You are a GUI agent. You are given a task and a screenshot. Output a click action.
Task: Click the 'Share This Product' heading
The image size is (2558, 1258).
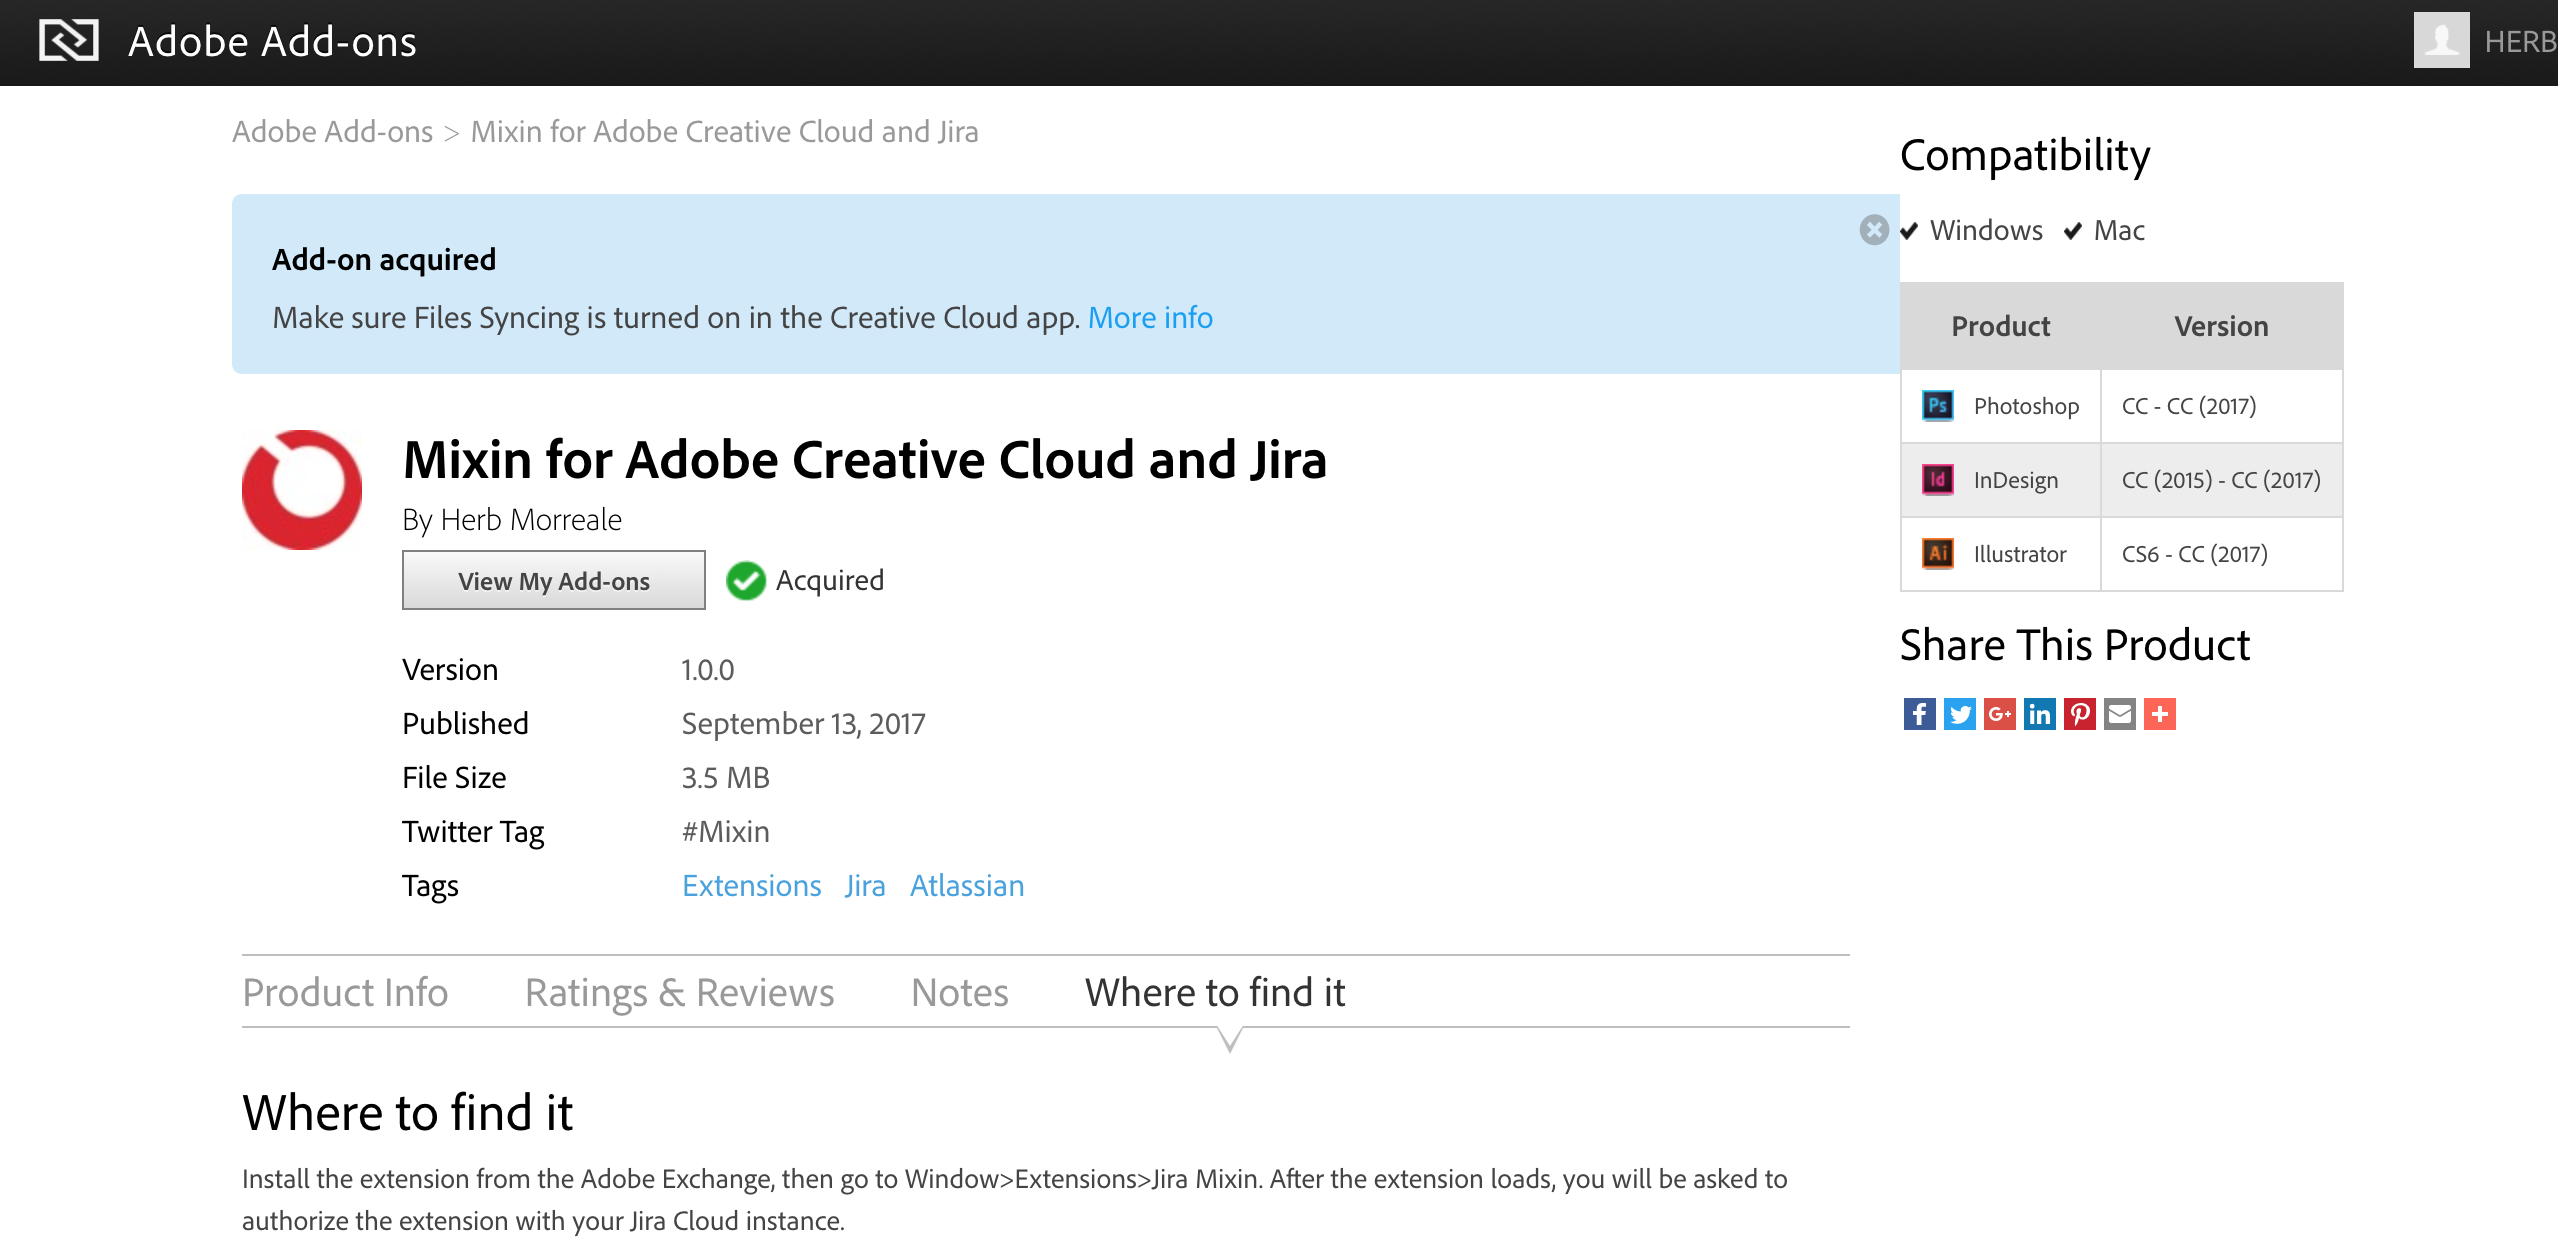2075,645
